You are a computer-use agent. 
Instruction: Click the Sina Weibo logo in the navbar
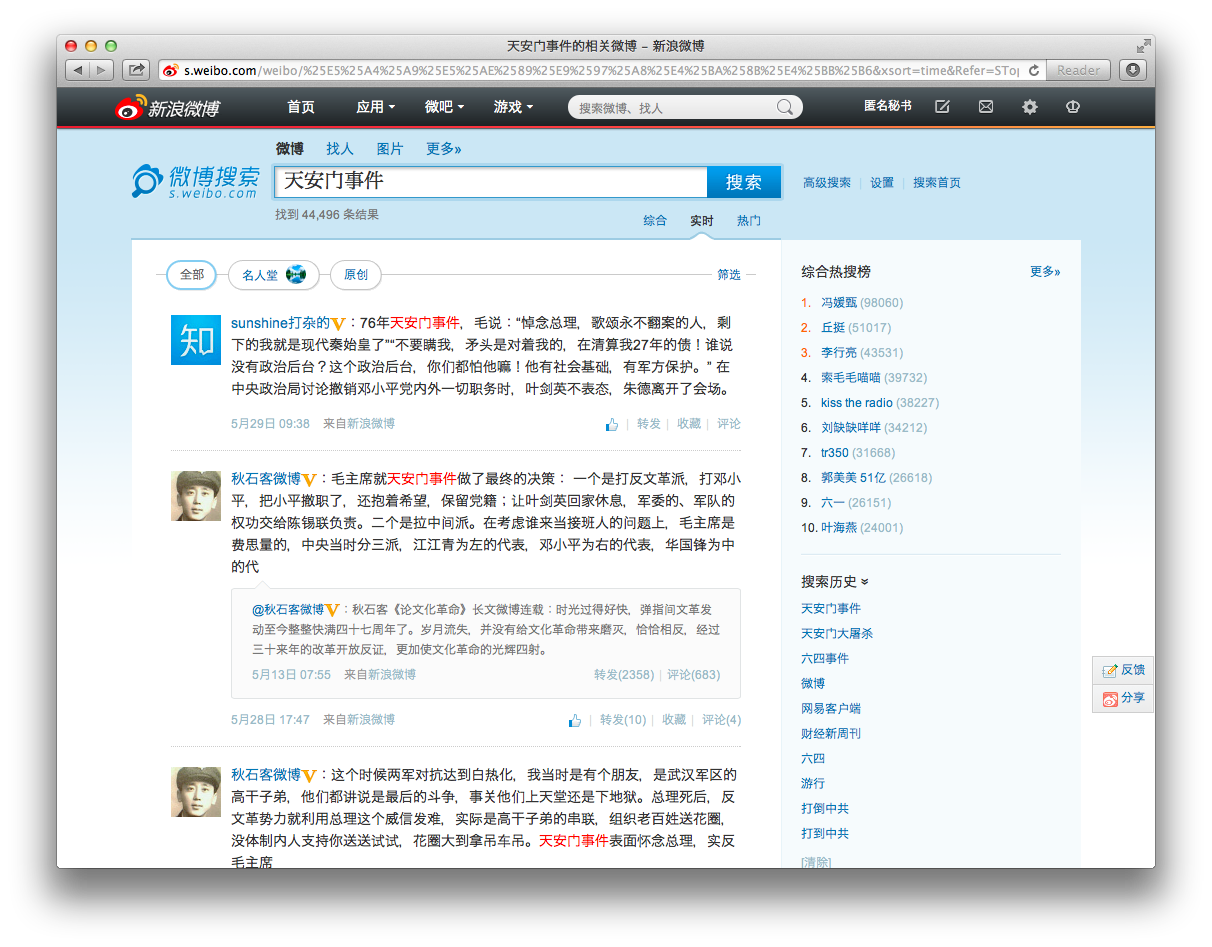click(x=167, y=107)
